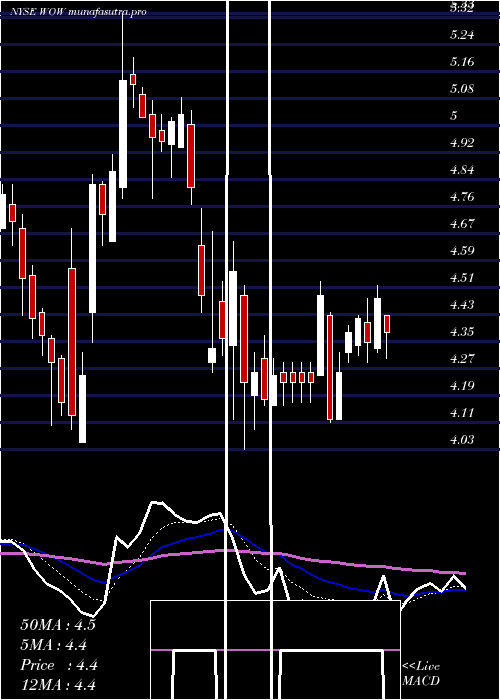Select the price label reading 5
The width and height of the screenshot is (500, 700).
[454, 116]
